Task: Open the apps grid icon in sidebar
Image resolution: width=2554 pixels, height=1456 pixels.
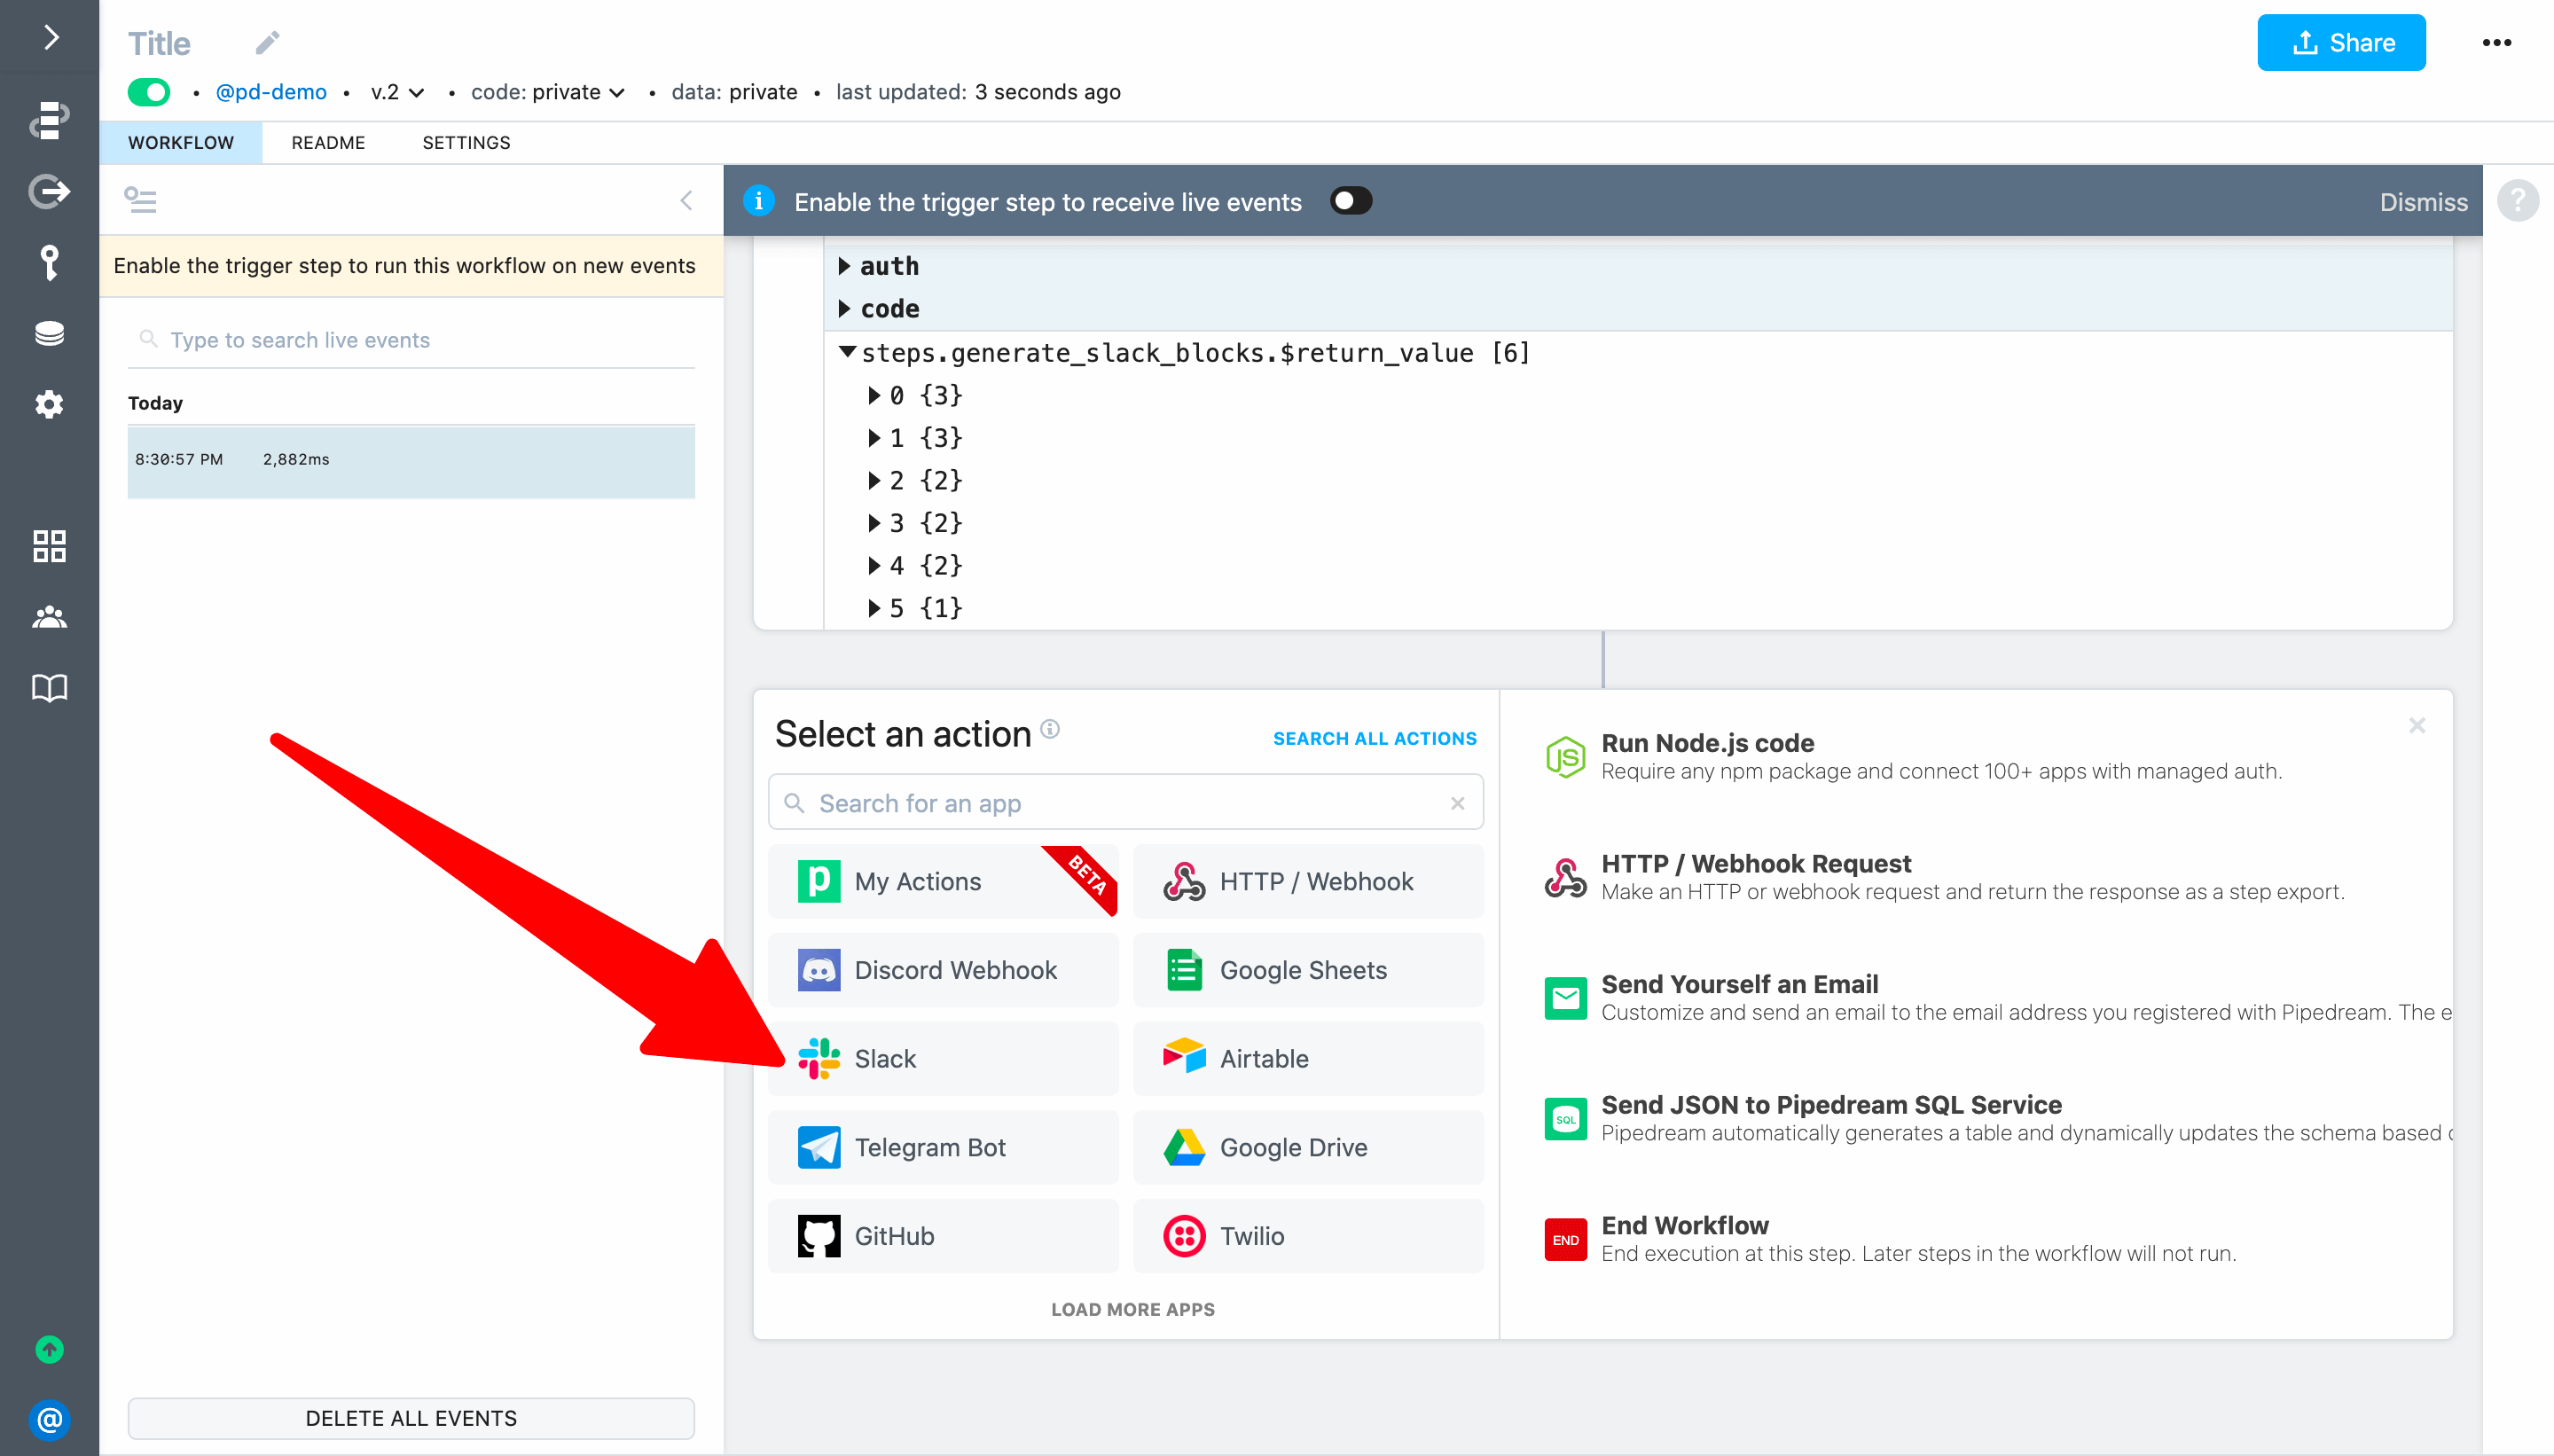Action: (49, 546)
